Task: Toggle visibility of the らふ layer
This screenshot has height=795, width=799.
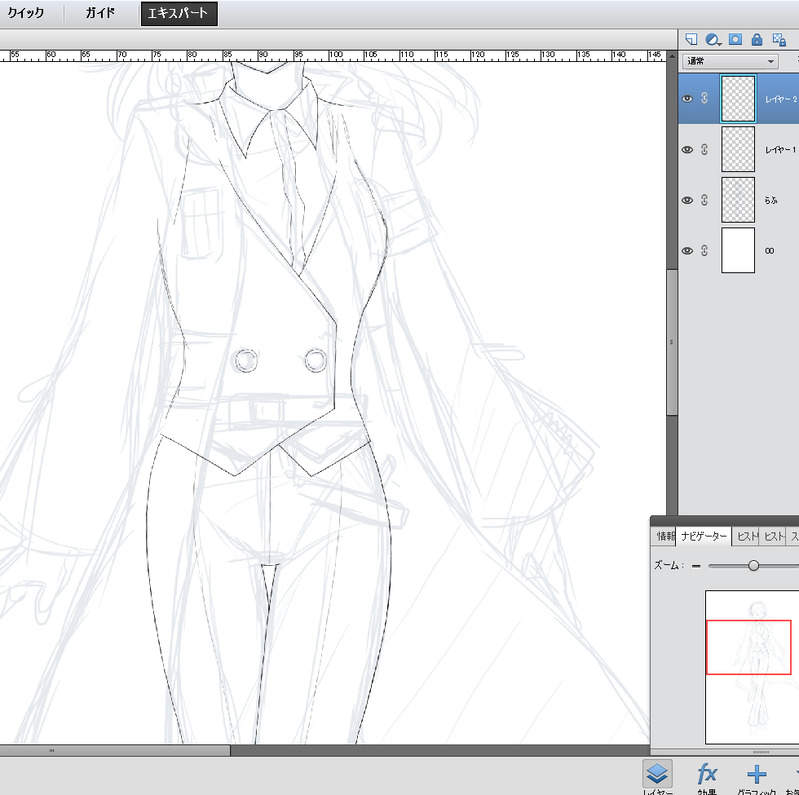Action: pyautogui.click(x=687, y=200)
